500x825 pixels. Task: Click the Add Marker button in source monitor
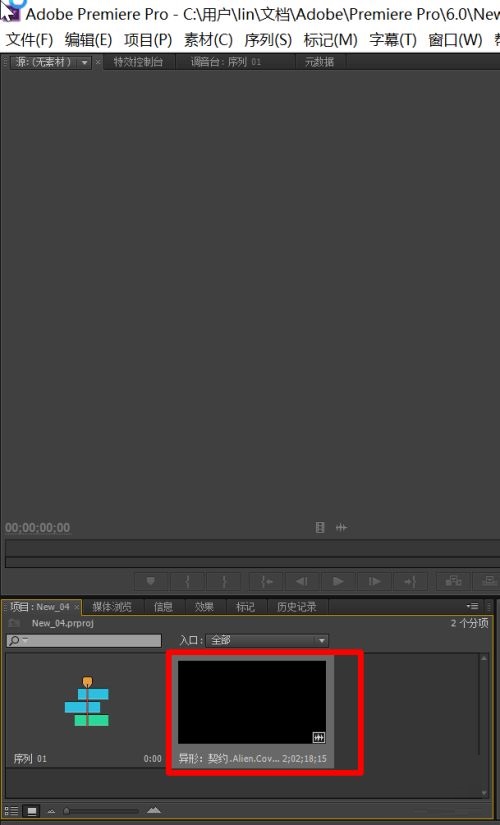pos(151,581)
